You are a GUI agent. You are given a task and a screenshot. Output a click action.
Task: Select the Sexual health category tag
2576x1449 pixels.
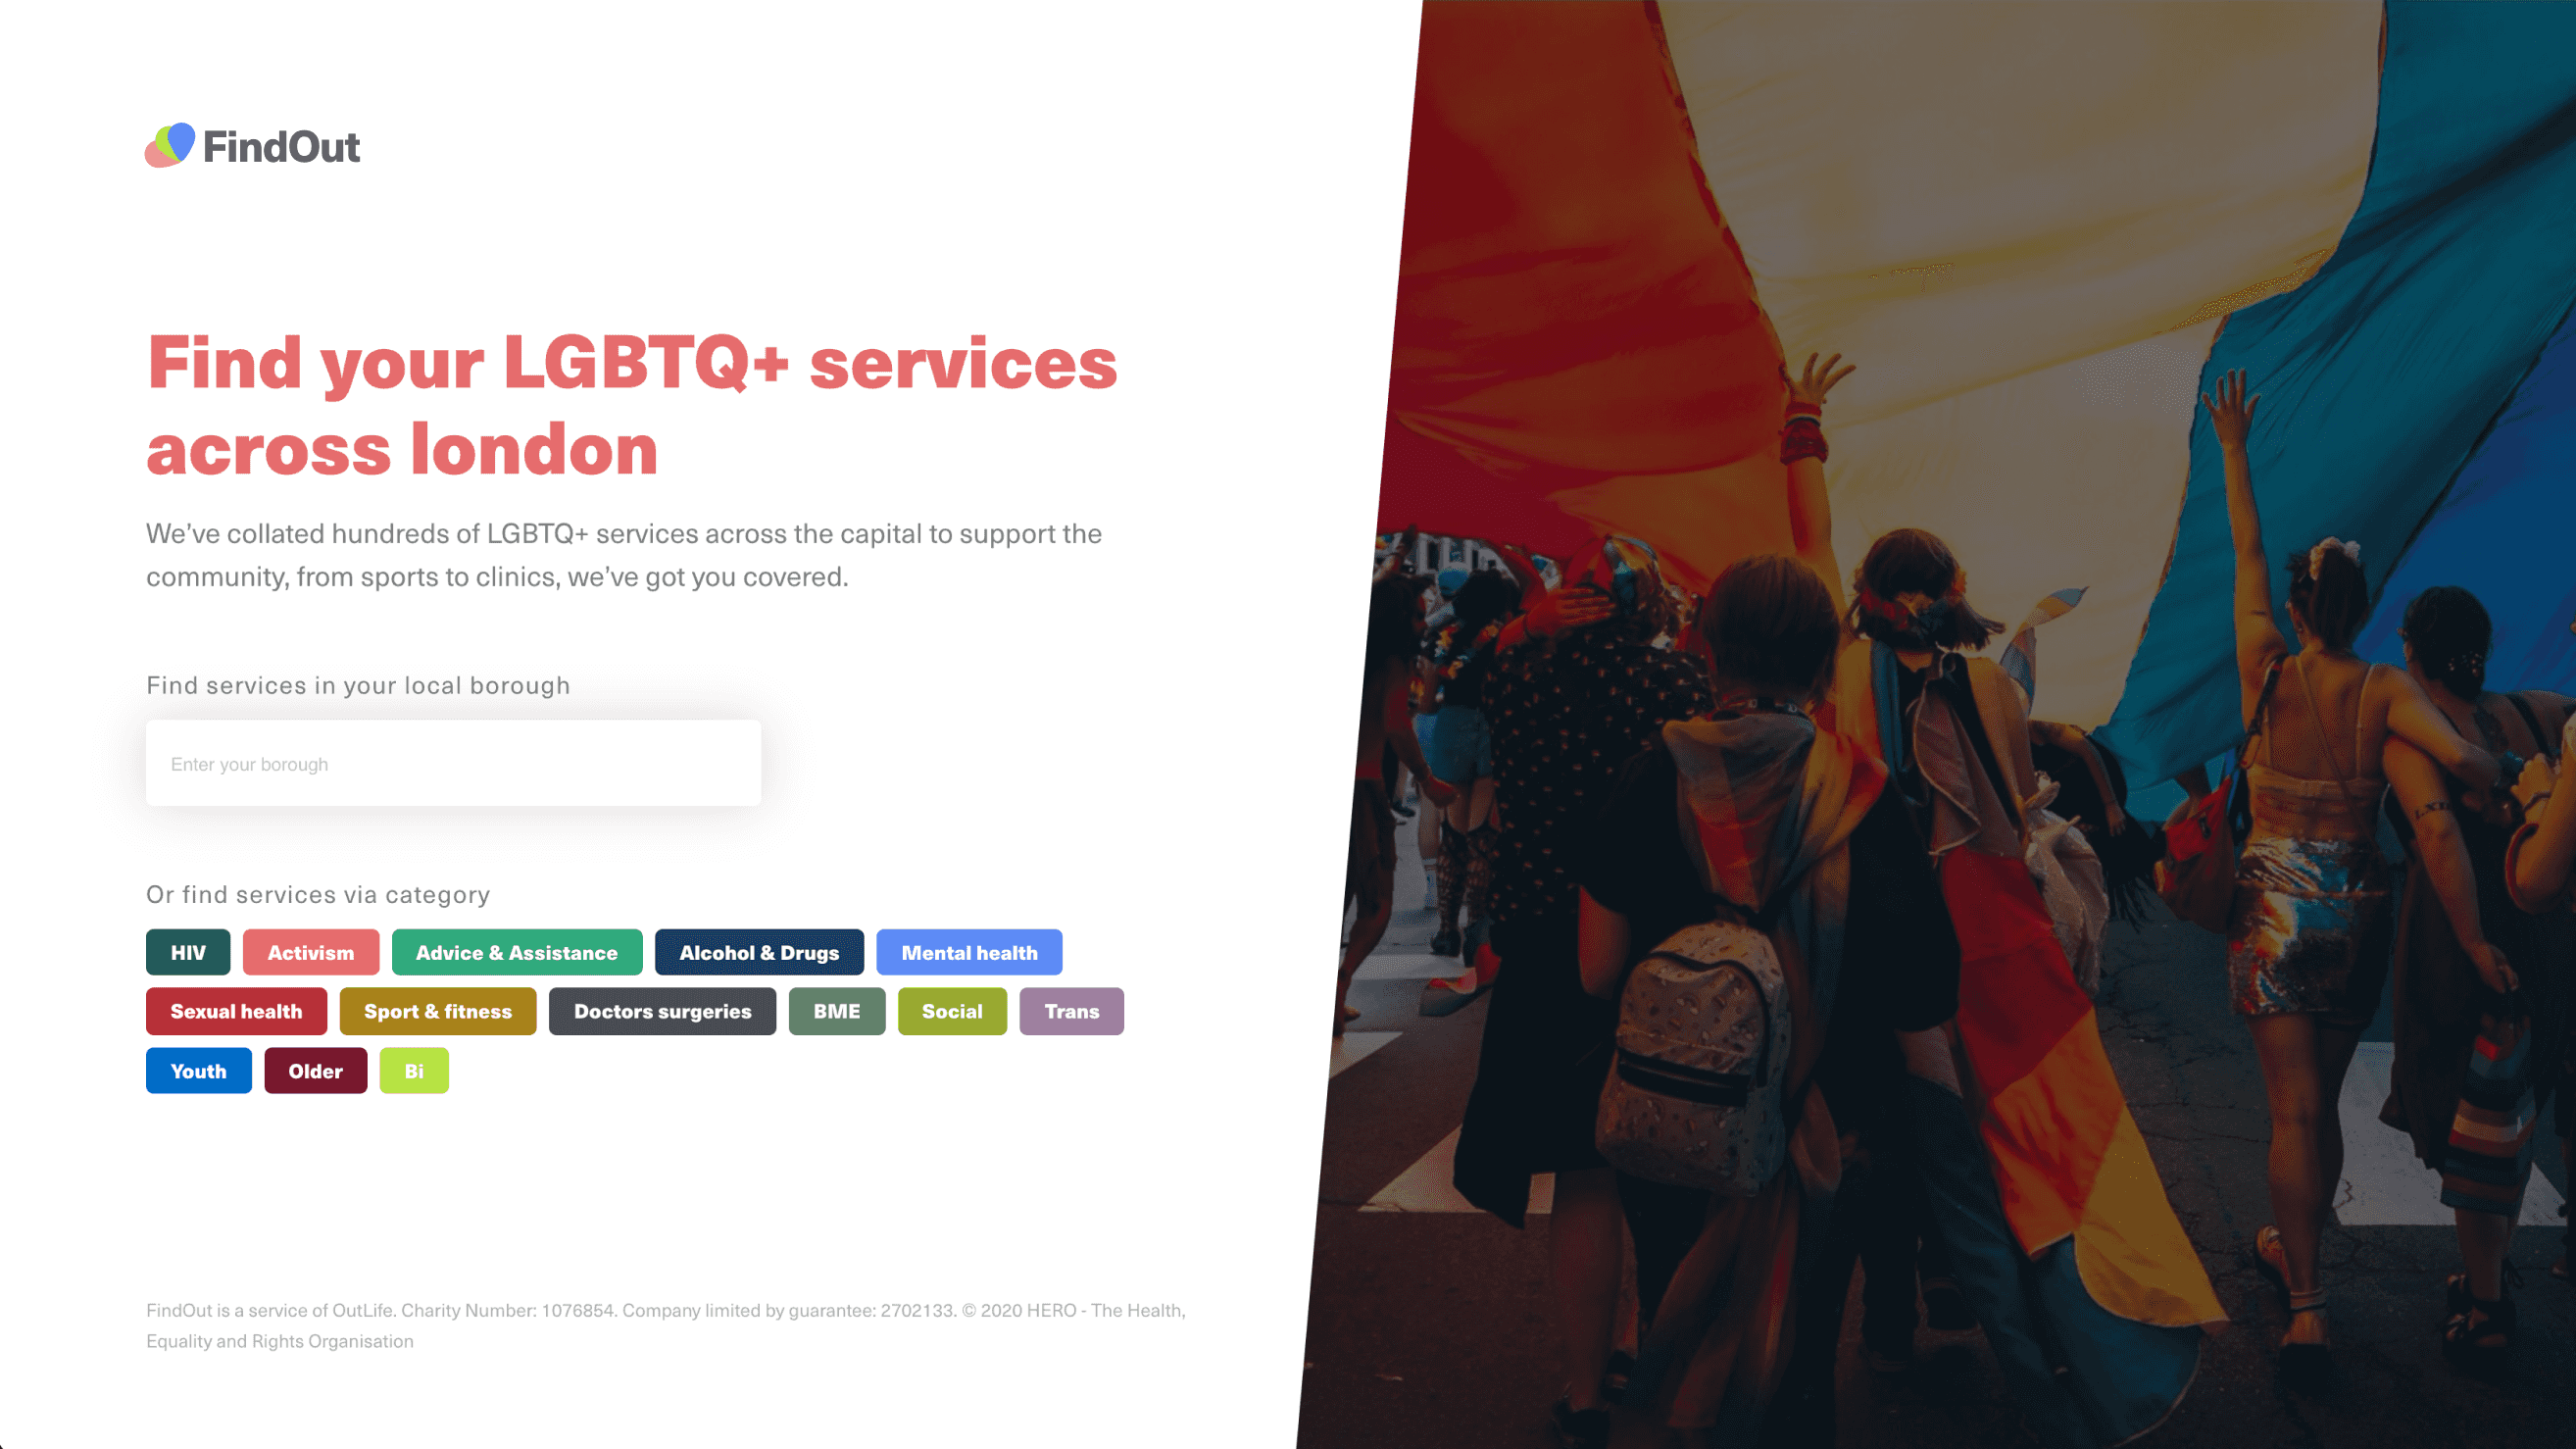[x=235, y=1010]
